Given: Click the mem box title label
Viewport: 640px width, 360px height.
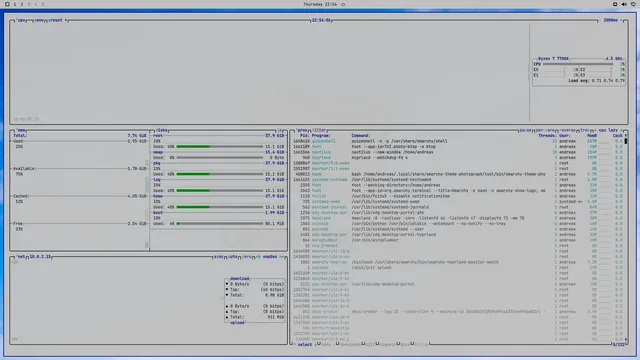Looking at the screenshot, I should (21, 131).
